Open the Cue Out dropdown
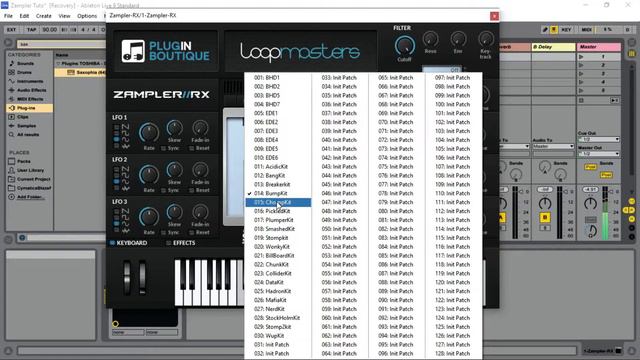The image size is (640, 360). click(x=599, y=140)
